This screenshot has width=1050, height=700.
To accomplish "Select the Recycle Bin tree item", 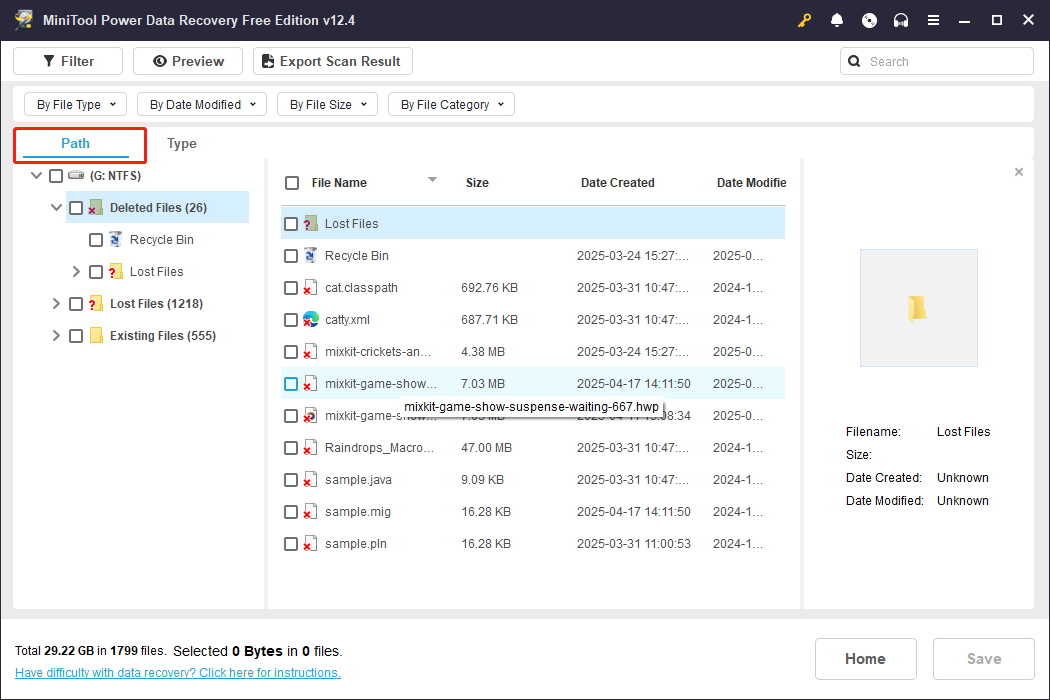I will (161, 240).
